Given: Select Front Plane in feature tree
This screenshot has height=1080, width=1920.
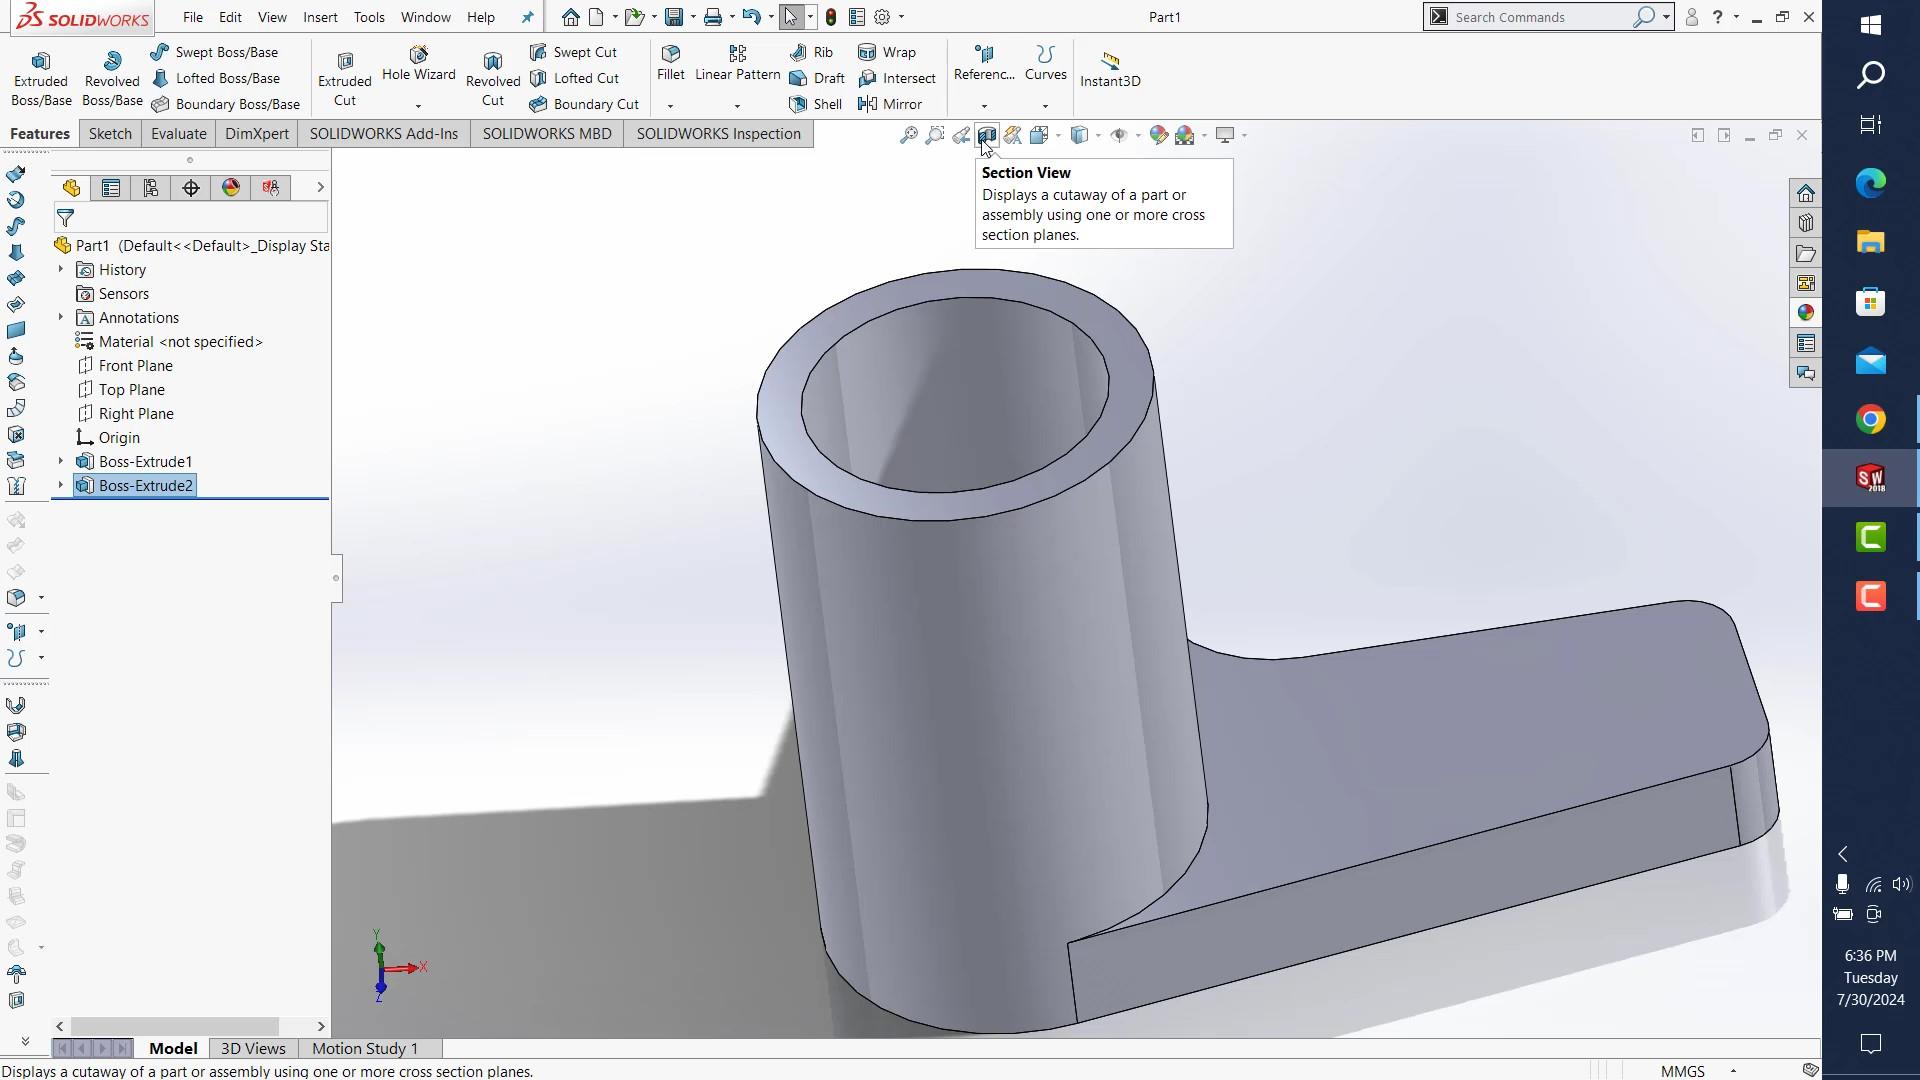Looking at the screenshot, I should pyautogui.click(x=135, y=366).
